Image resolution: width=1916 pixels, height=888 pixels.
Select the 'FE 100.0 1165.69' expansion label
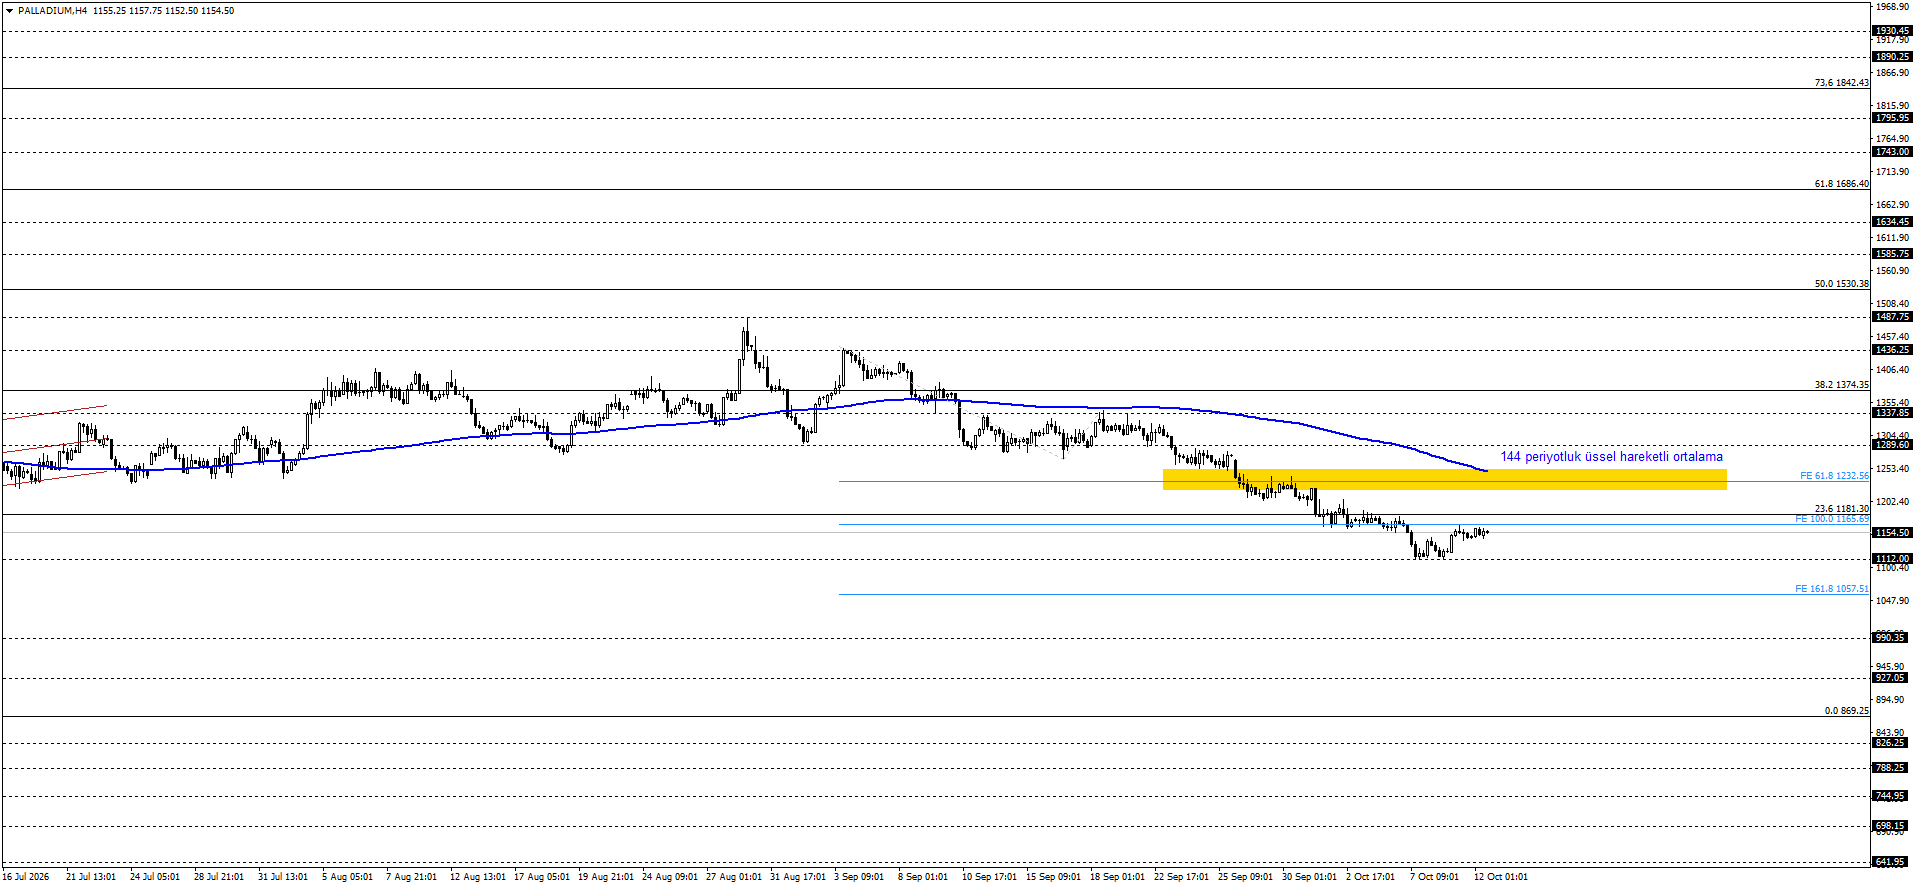[x=1831, y=519]
